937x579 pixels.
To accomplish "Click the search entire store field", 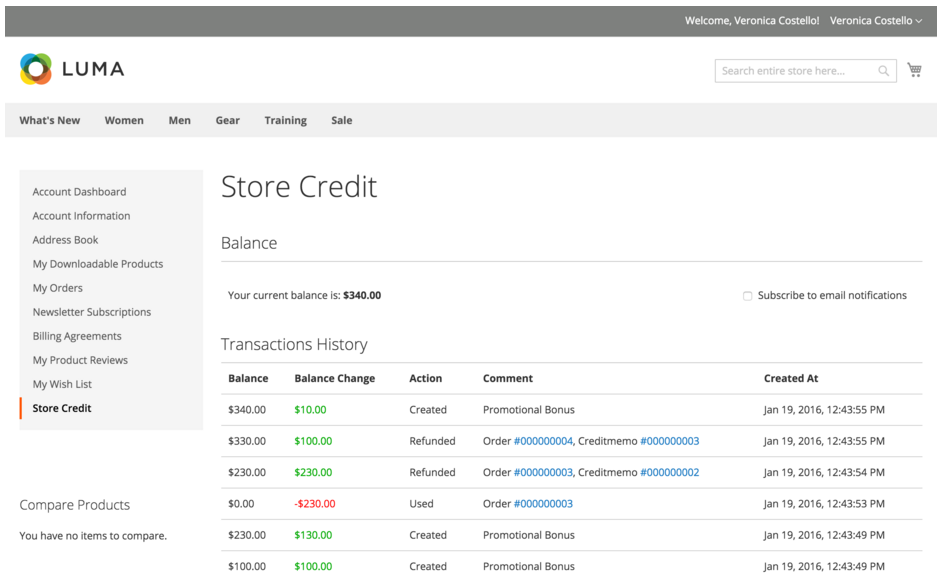I will coord(797,71).
